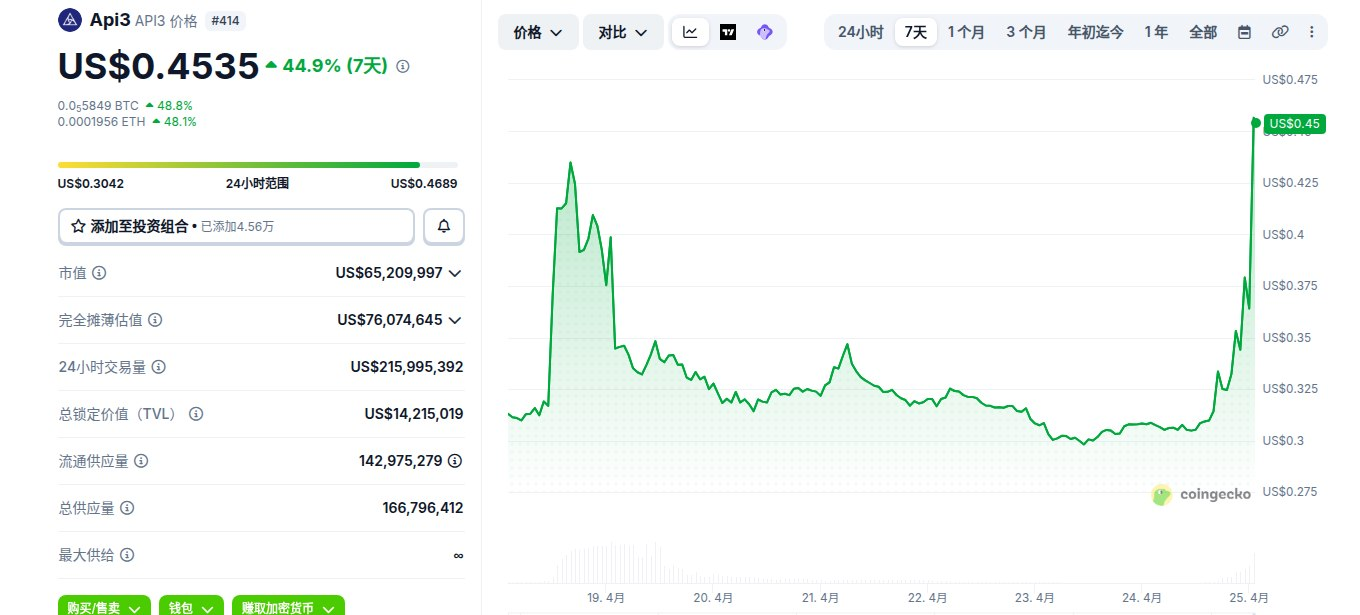Expand the 市值 value chevron
This screenshot has height=615, width=1360.
pyautogui.click(x=455, y=273)
